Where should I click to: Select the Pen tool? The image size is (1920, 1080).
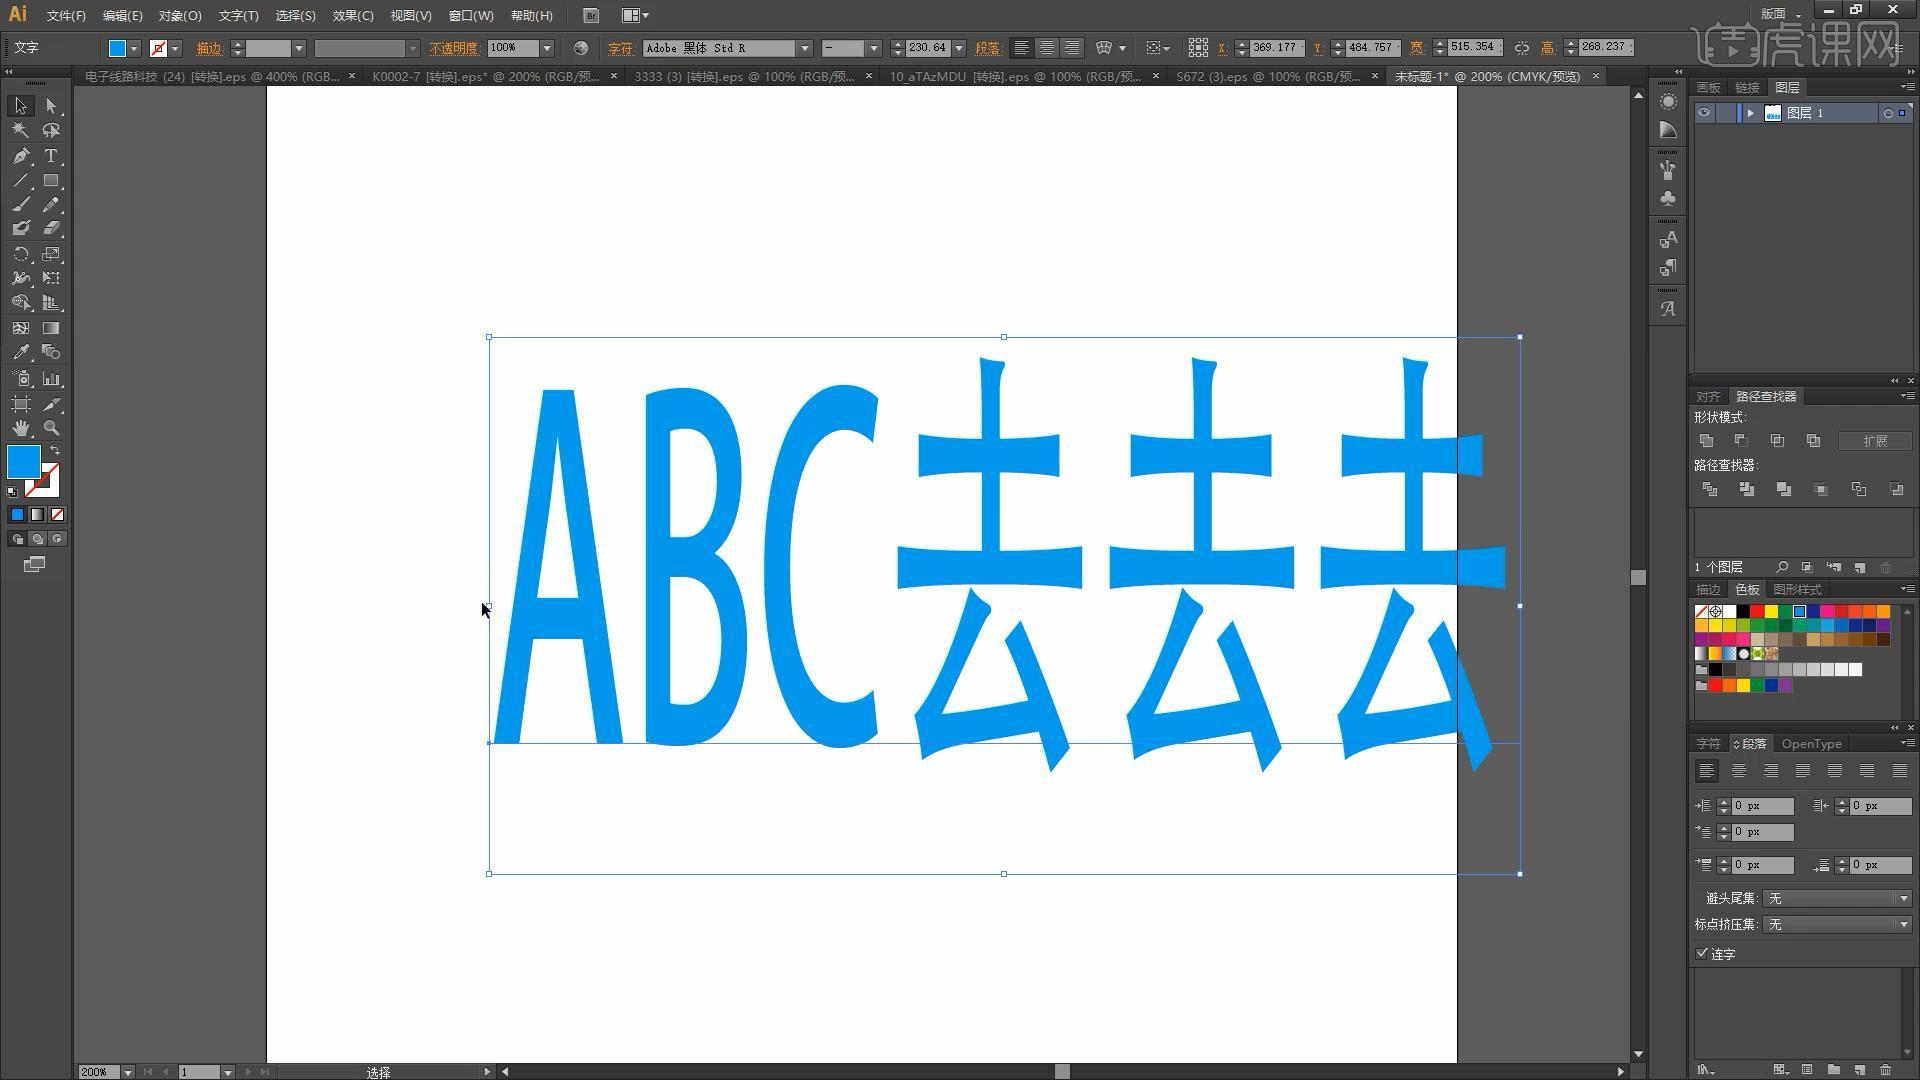click(x=20, y=156)
